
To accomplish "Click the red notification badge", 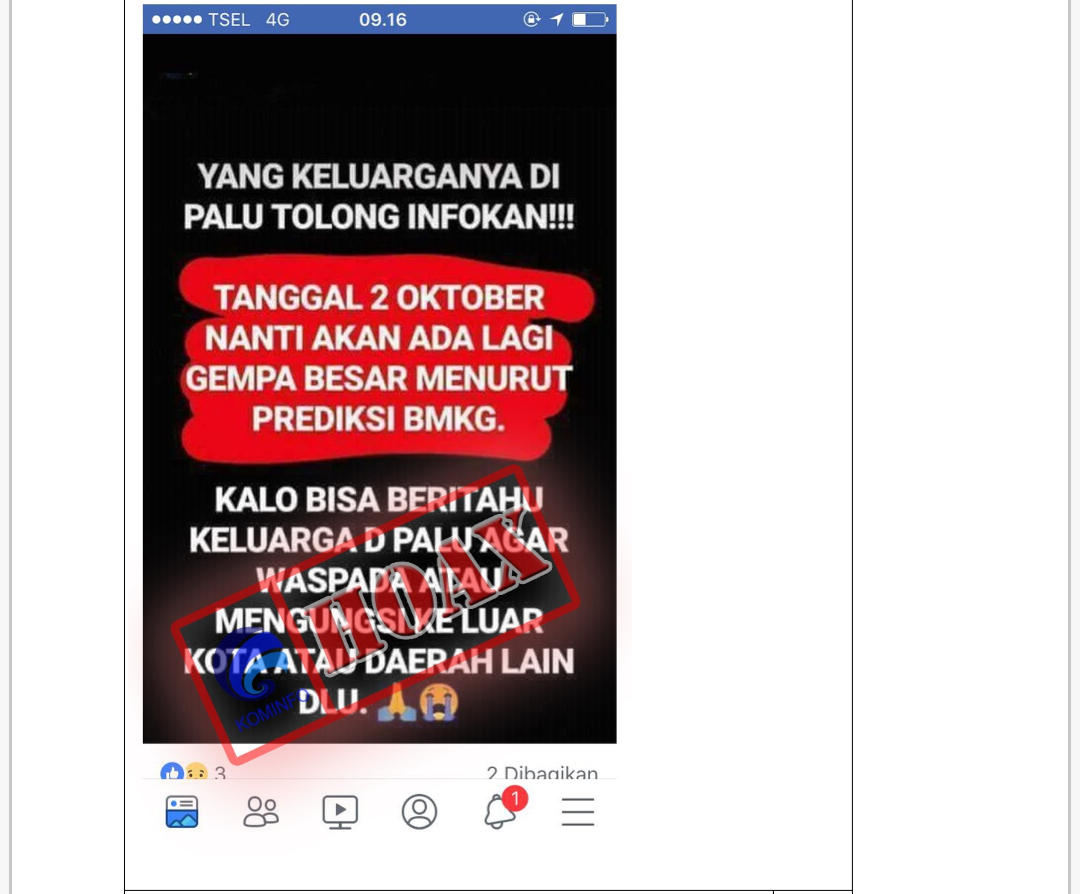I will 515,799.
